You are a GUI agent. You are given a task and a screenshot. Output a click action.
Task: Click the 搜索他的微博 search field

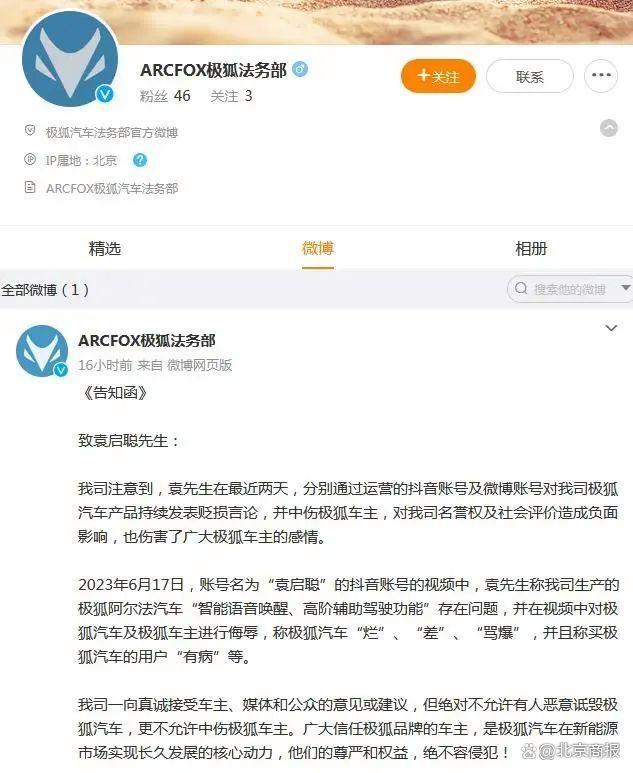[562, 289]
